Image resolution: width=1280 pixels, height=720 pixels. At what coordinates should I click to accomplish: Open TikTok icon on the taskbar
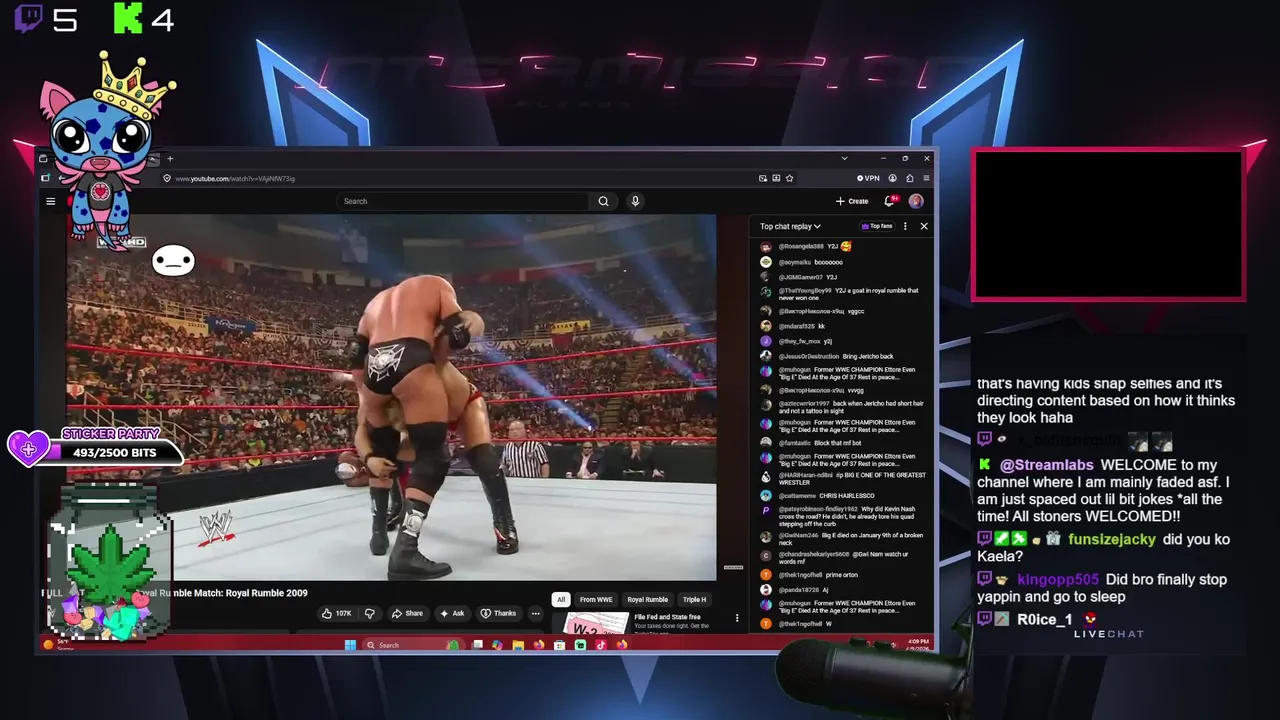coord(601,645)
